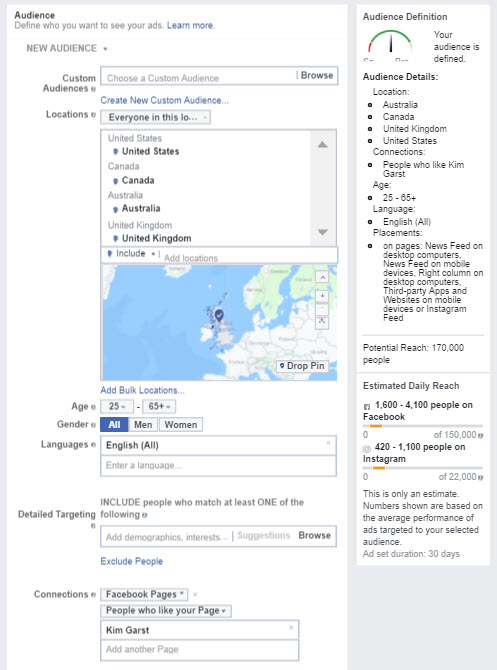Select Women gender option
The height and width of the screenshot is (670, 497).
click(181, 425)
